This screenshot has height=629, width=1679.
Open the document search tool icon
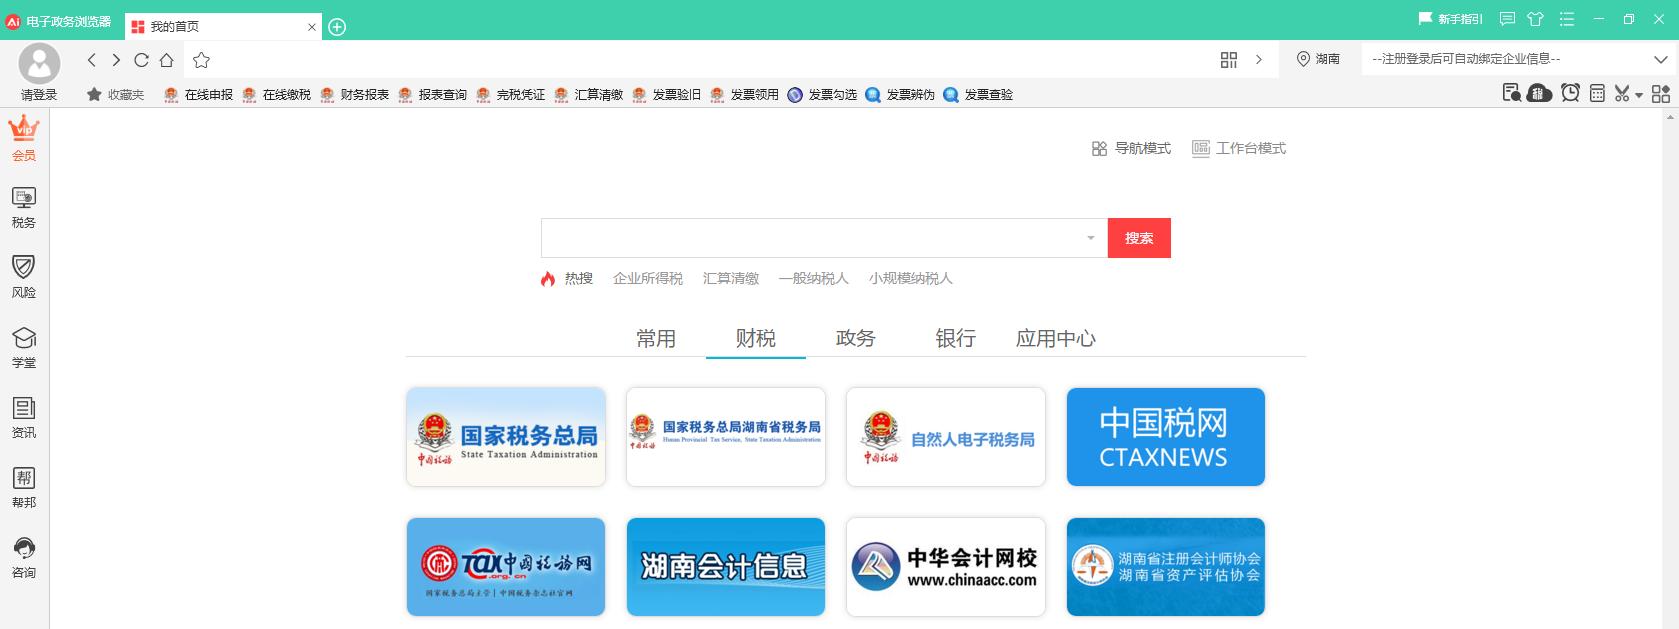(x=1511, y=93)
